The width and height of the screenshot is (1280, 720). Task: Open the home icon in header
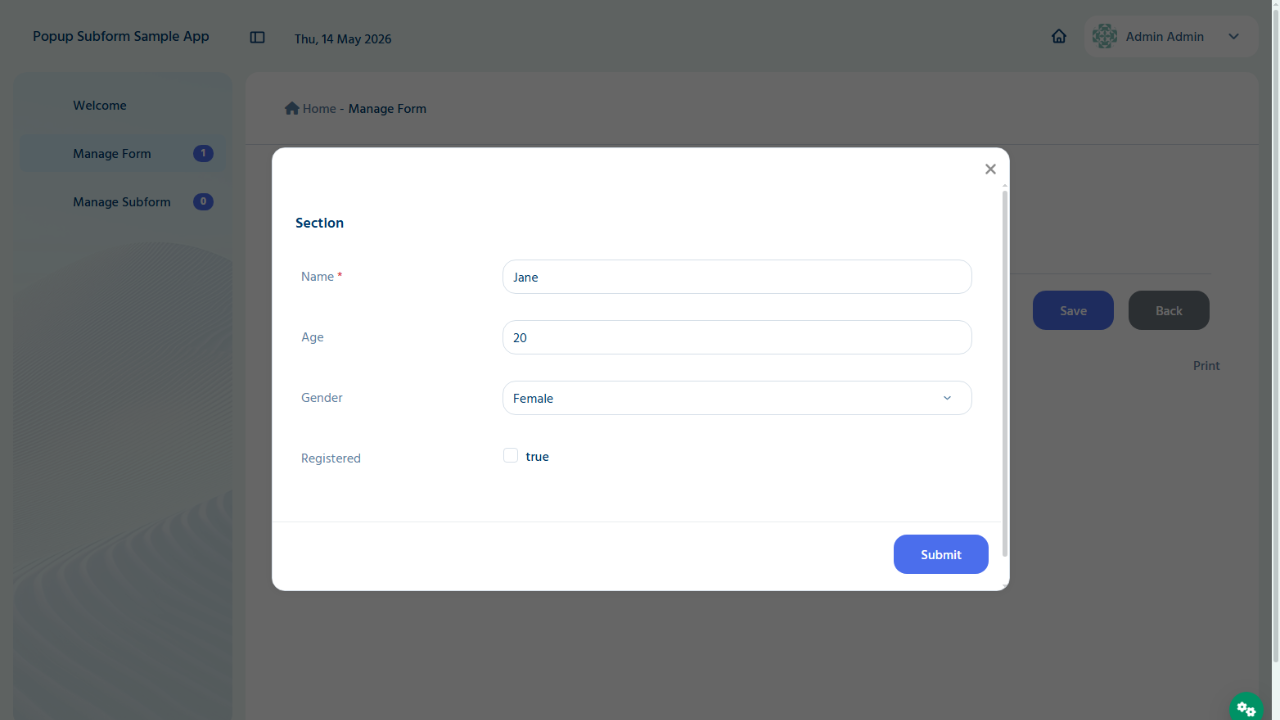(x=1059, y=36)
